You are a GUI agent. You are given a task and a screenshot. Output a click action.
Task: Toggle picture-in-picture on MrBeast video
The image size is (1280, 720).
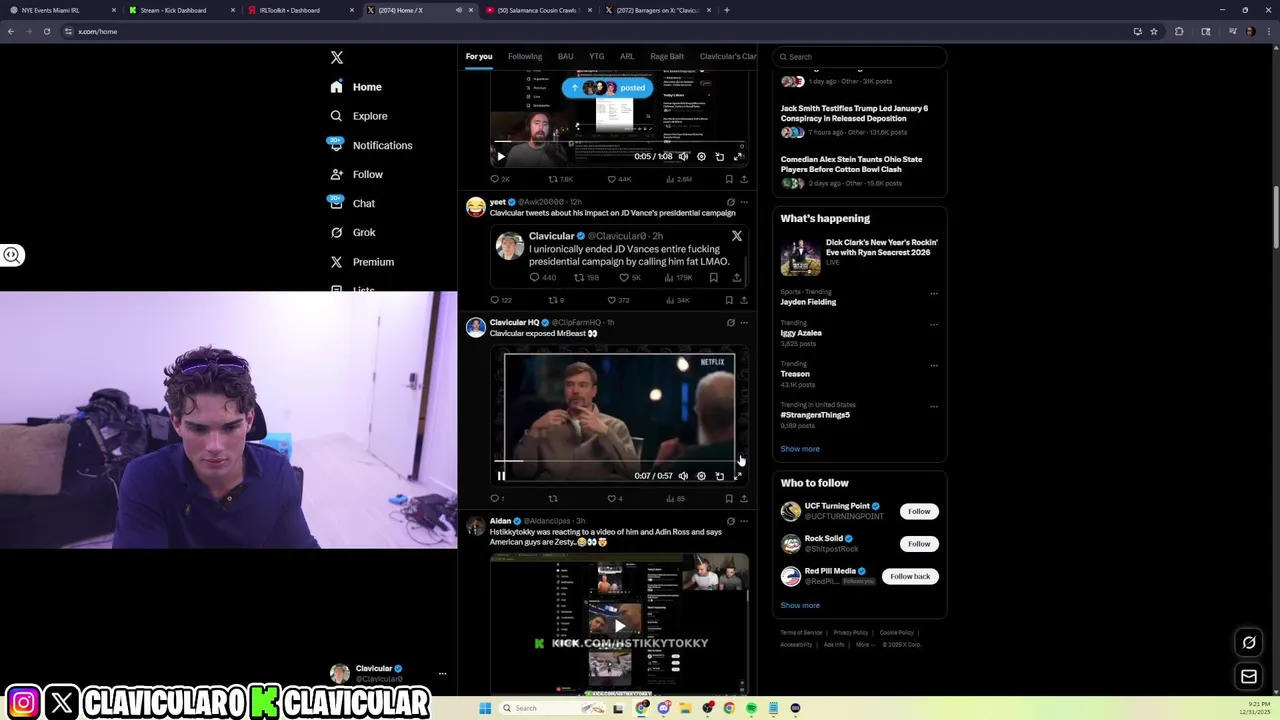[719, 476]
